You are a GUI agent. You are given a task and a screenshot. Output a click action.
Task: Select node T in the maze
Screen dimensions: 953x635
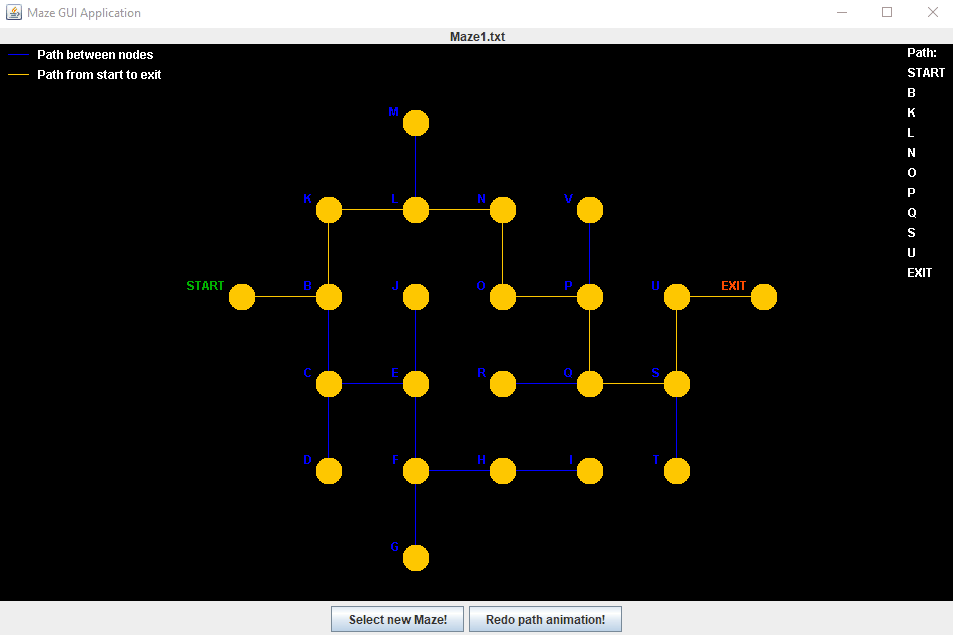677,471
